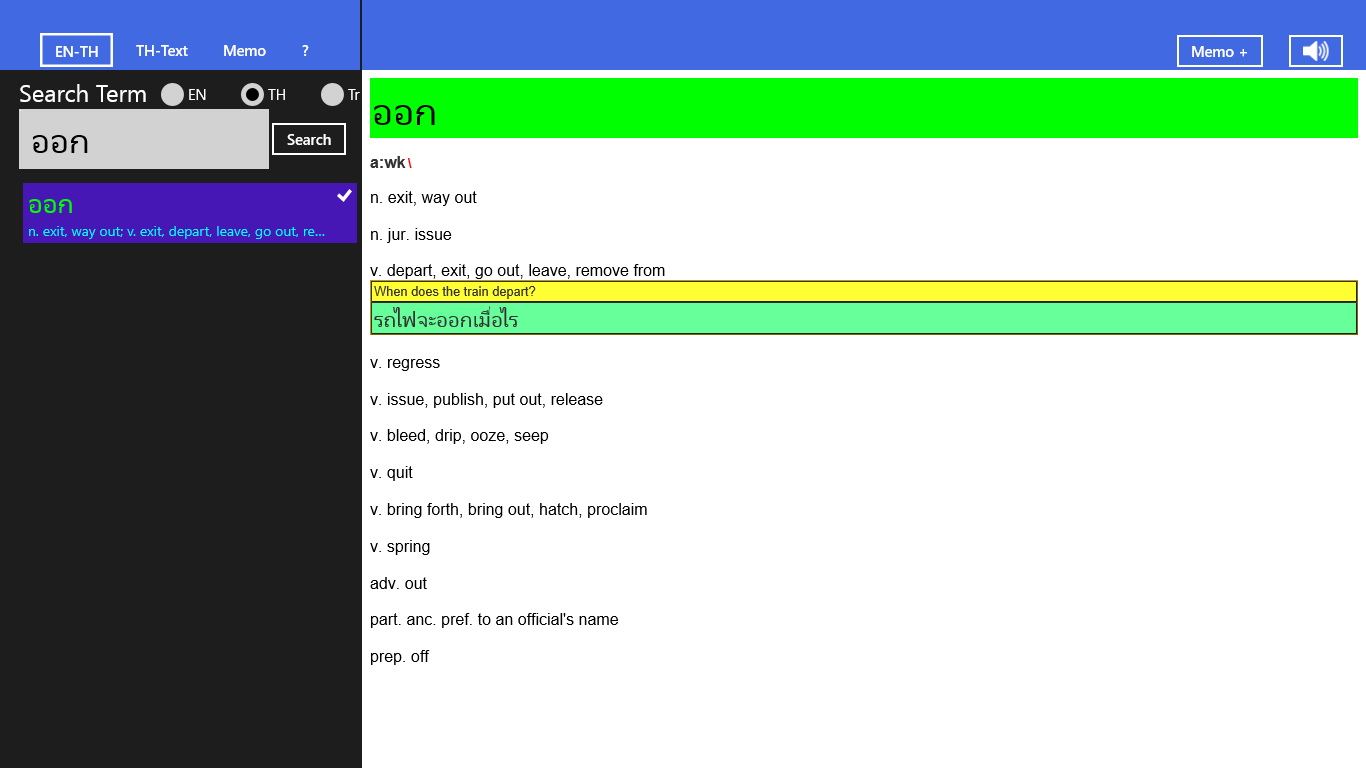The height and width of the screenshot is (768, 1366).
Task: Play pronunciation with the speaker icon
Action: click(1315, 51)
